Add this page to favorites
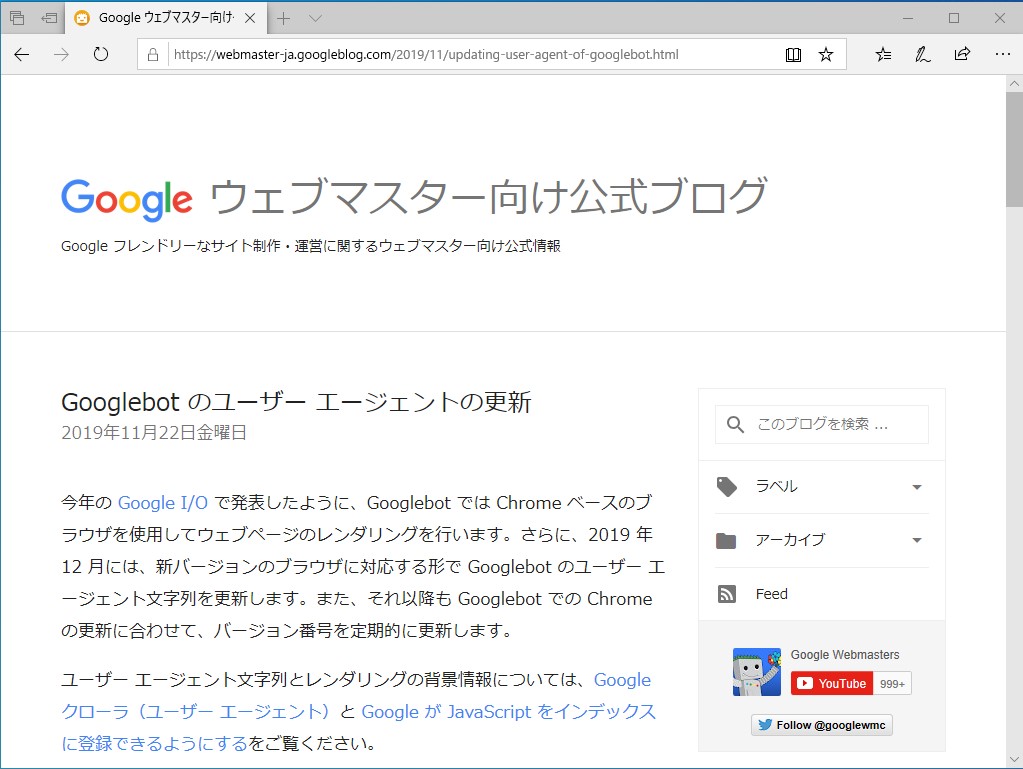The height and width of the screenshot is (769, 1023). (826, 55)
